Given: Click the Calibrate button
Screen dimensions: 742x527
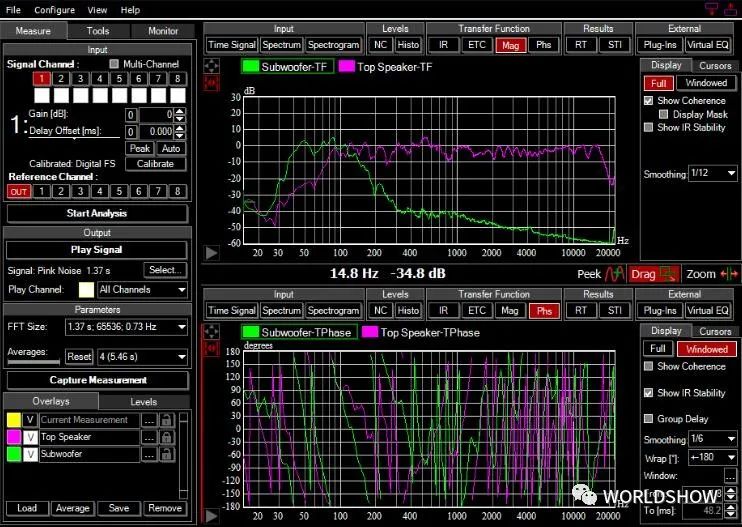Looking at the screenshot, I should pyautogui.click(x=155, y=164).
